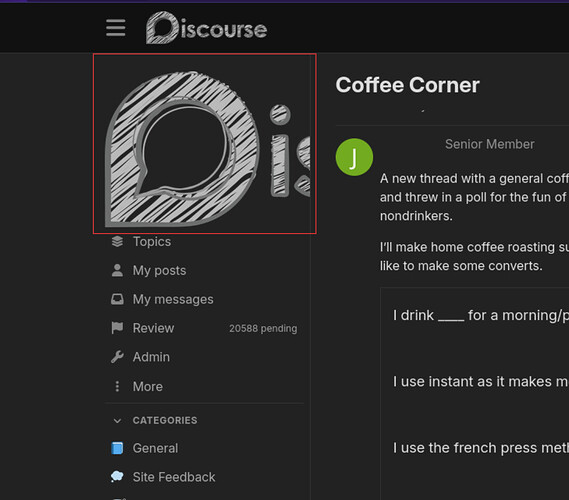Click the Site Feedback chat bubble icon
The height and width of the screenshot is (500, 569).
point(117,477)
